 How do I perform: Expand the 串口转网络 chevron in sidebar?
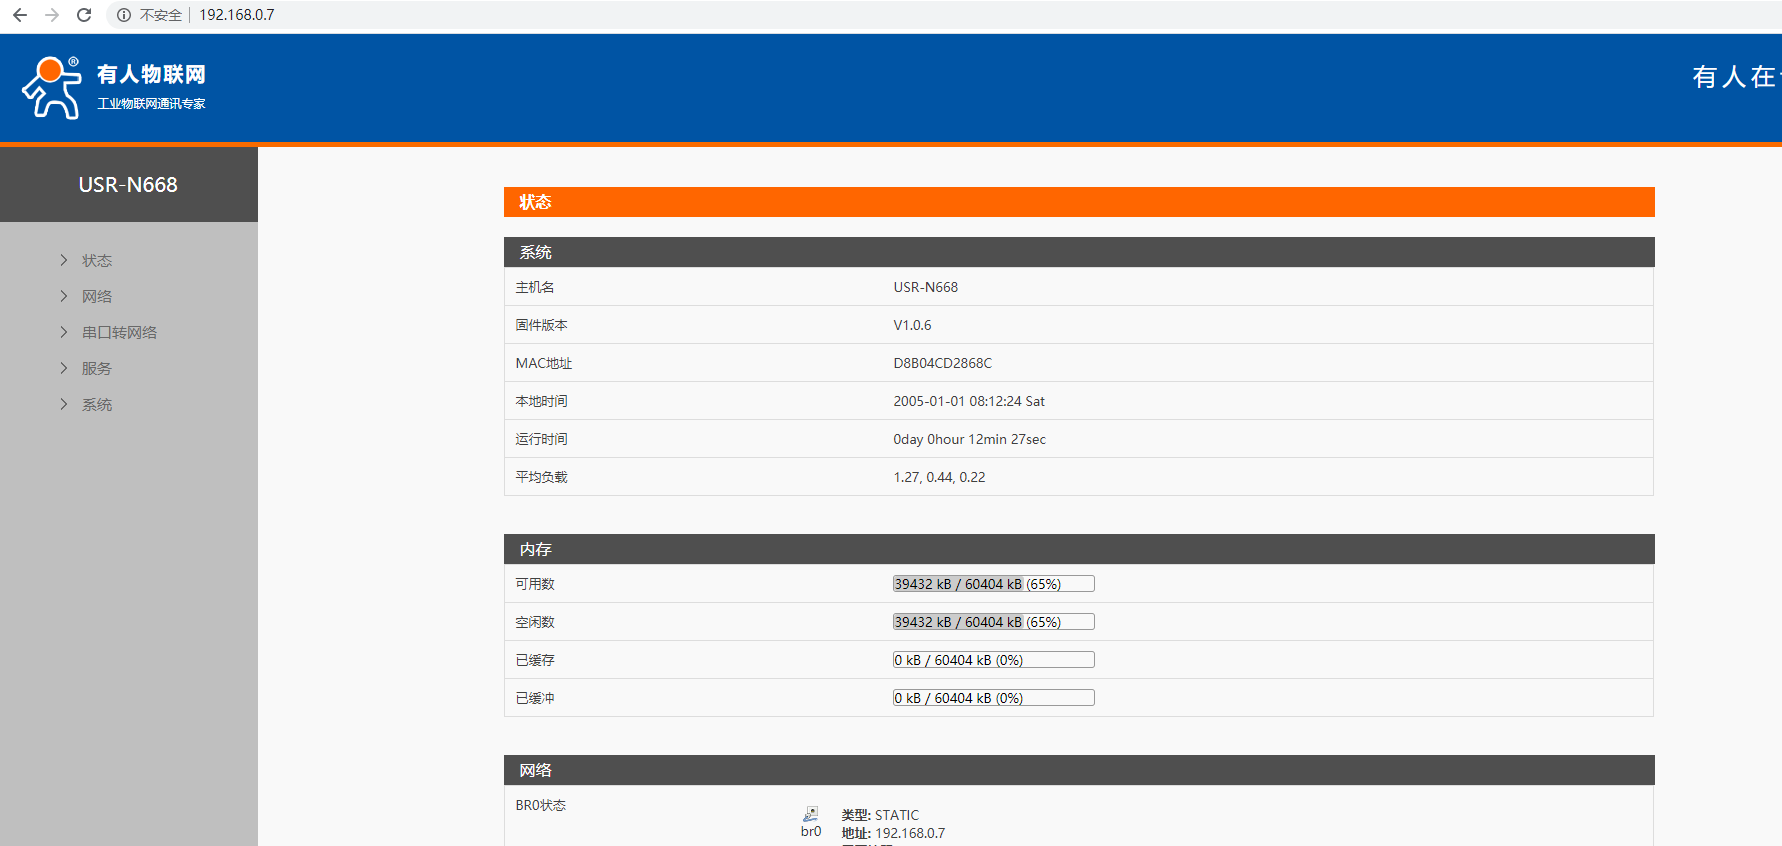(64, 332)
